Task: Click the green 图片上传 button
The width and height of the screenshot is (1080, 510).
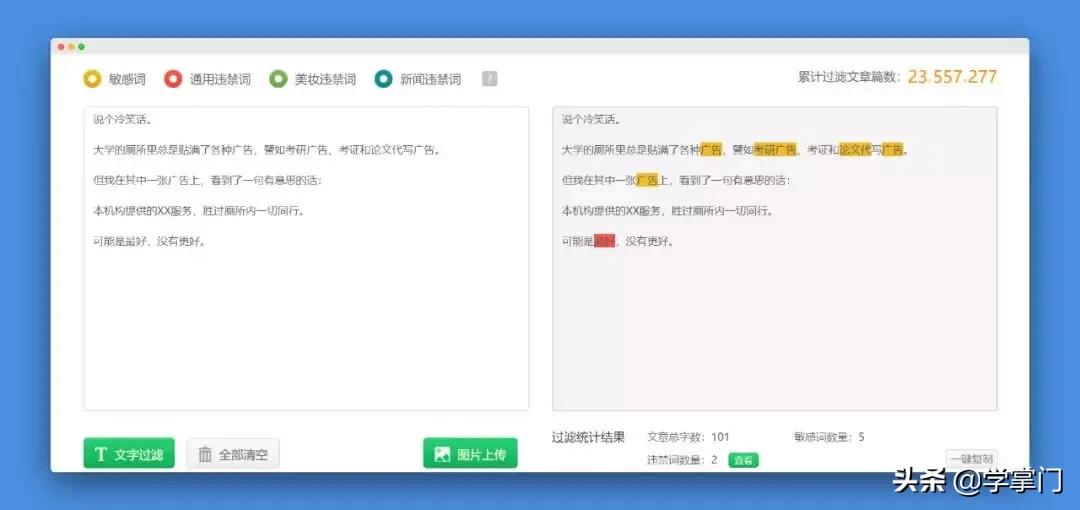Action: [x=470, y=453]
